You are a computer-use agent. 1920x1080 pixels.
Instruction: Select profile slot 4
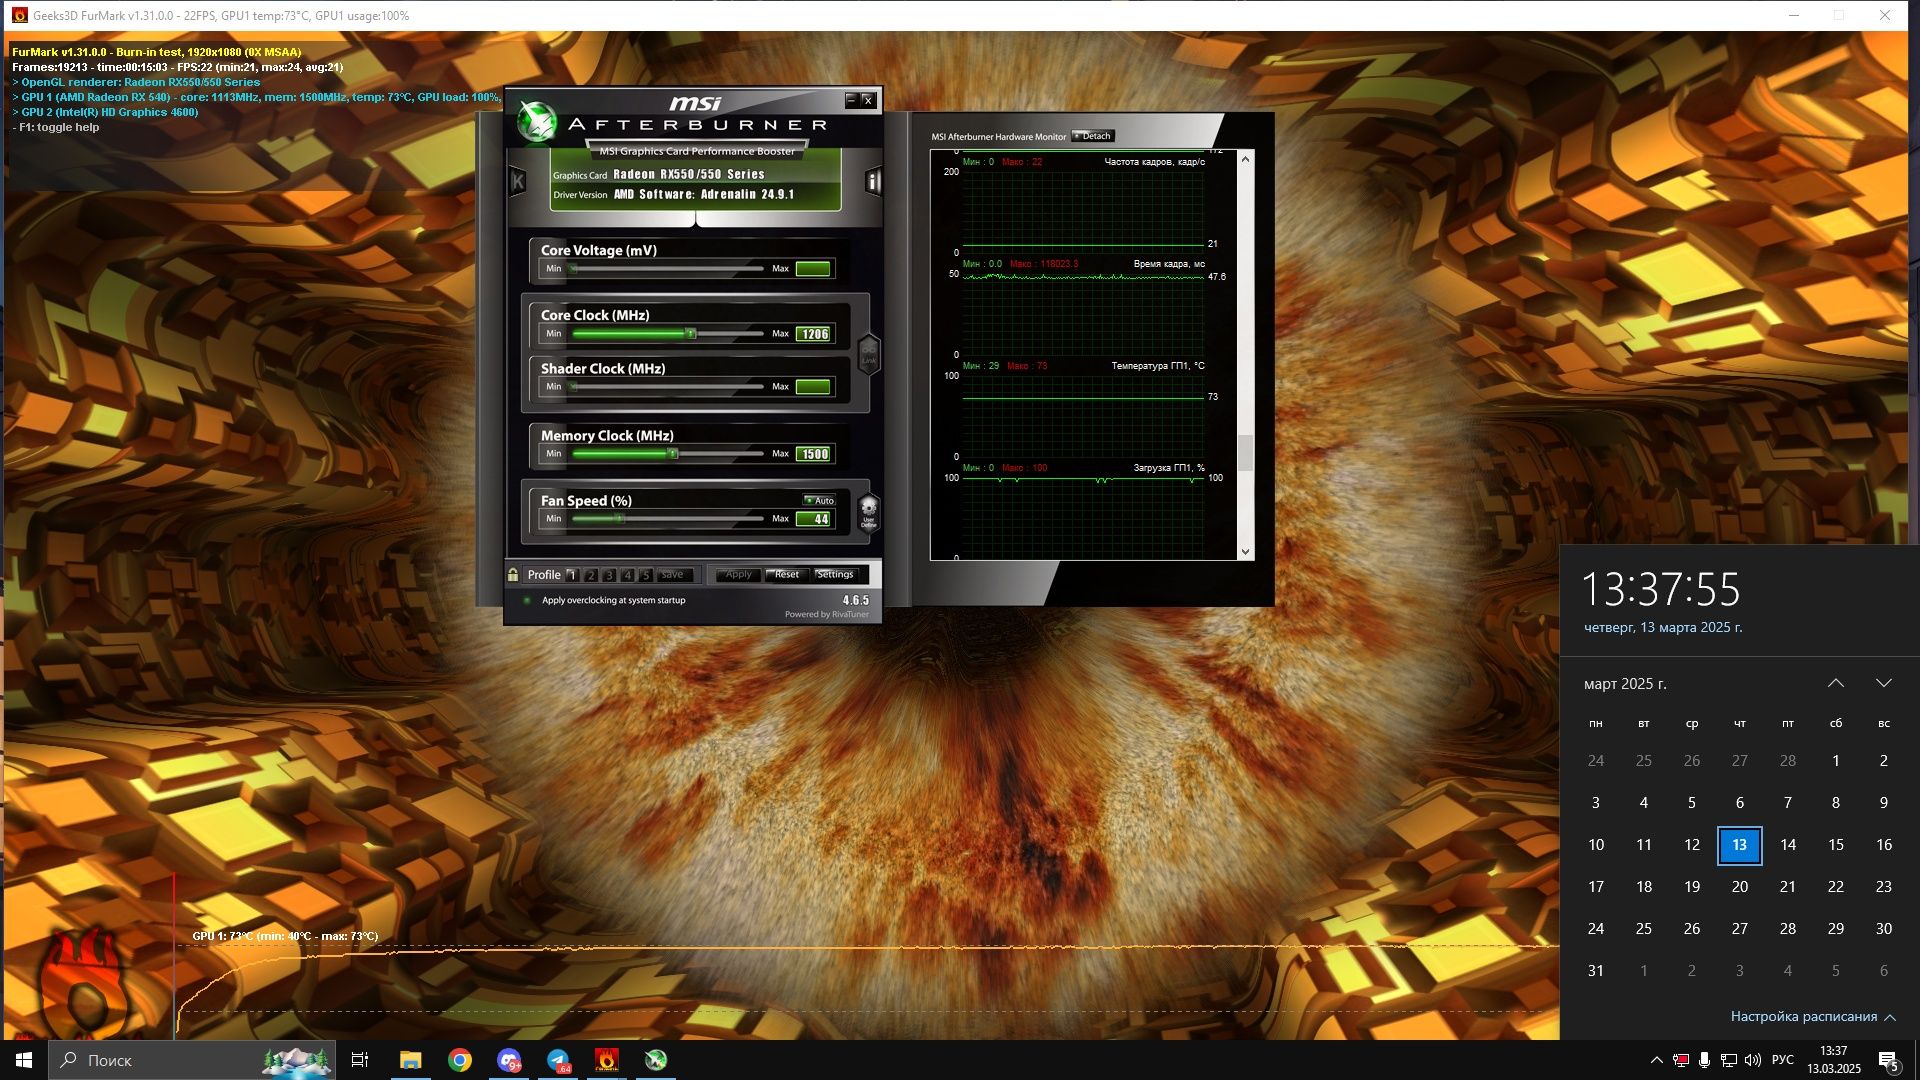click(628, 575)
